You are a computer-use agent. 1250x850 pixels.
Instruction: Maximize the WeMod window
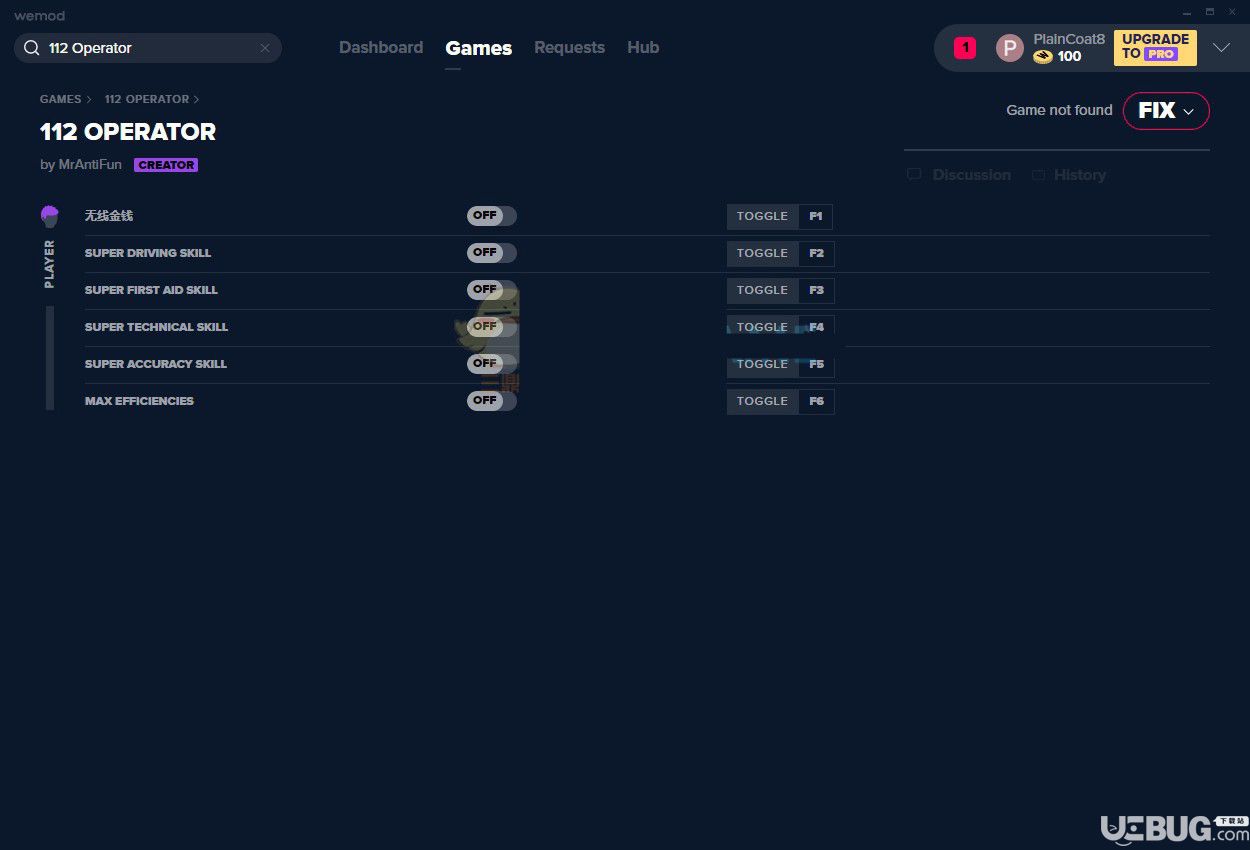[x=1209, y=12]
